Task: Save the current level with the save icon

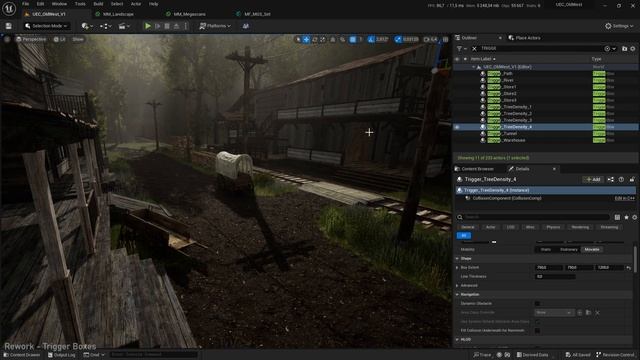Action: tap(9, 26)
